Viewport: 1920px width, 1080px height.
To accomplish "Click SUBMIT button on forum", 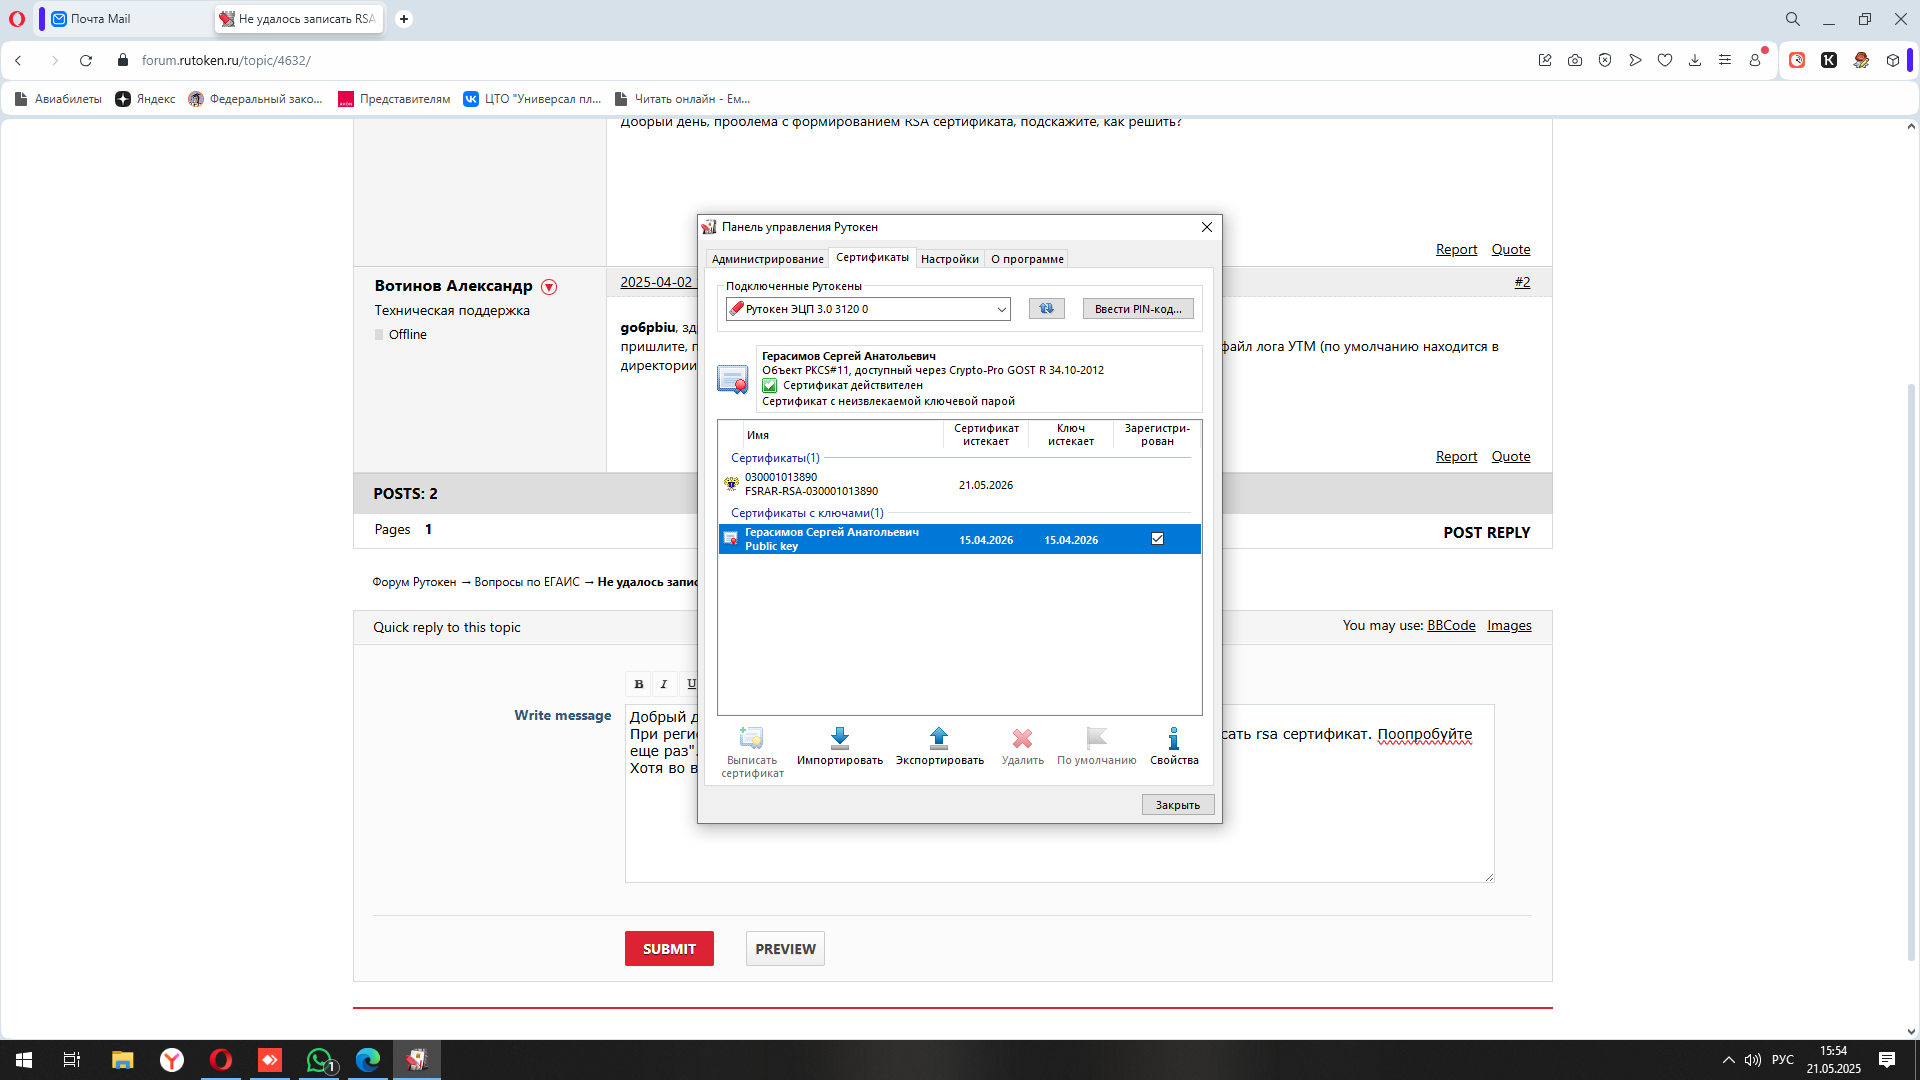I will (x=669, y=949).
